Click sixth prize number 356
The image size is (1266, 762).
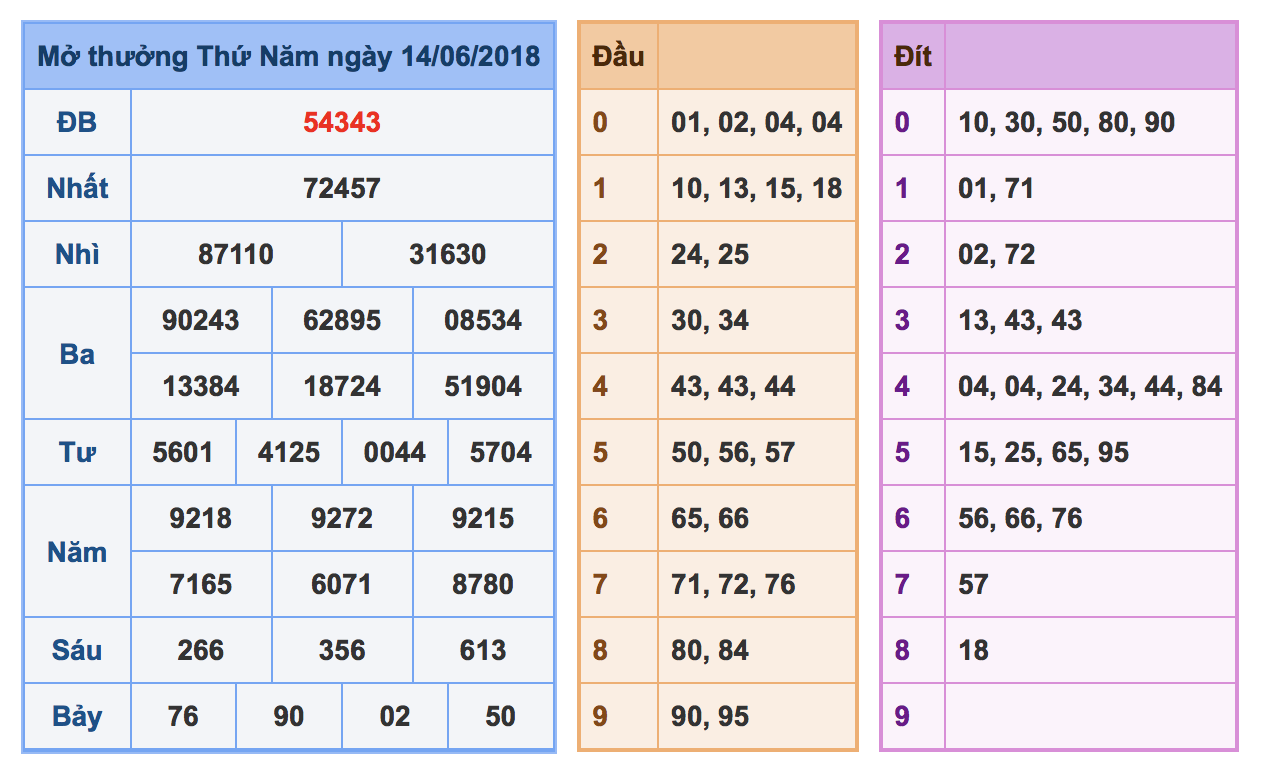click(342, 650)
